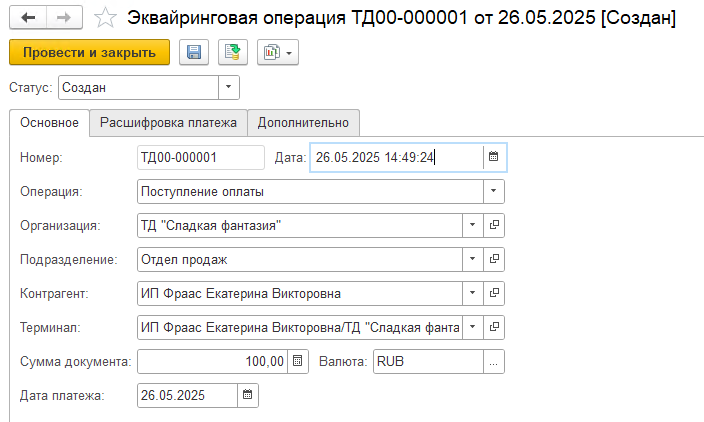Expand the Операция dropdown list
Image resolution: width=704 pixels, height=422 pixels.
493,191
